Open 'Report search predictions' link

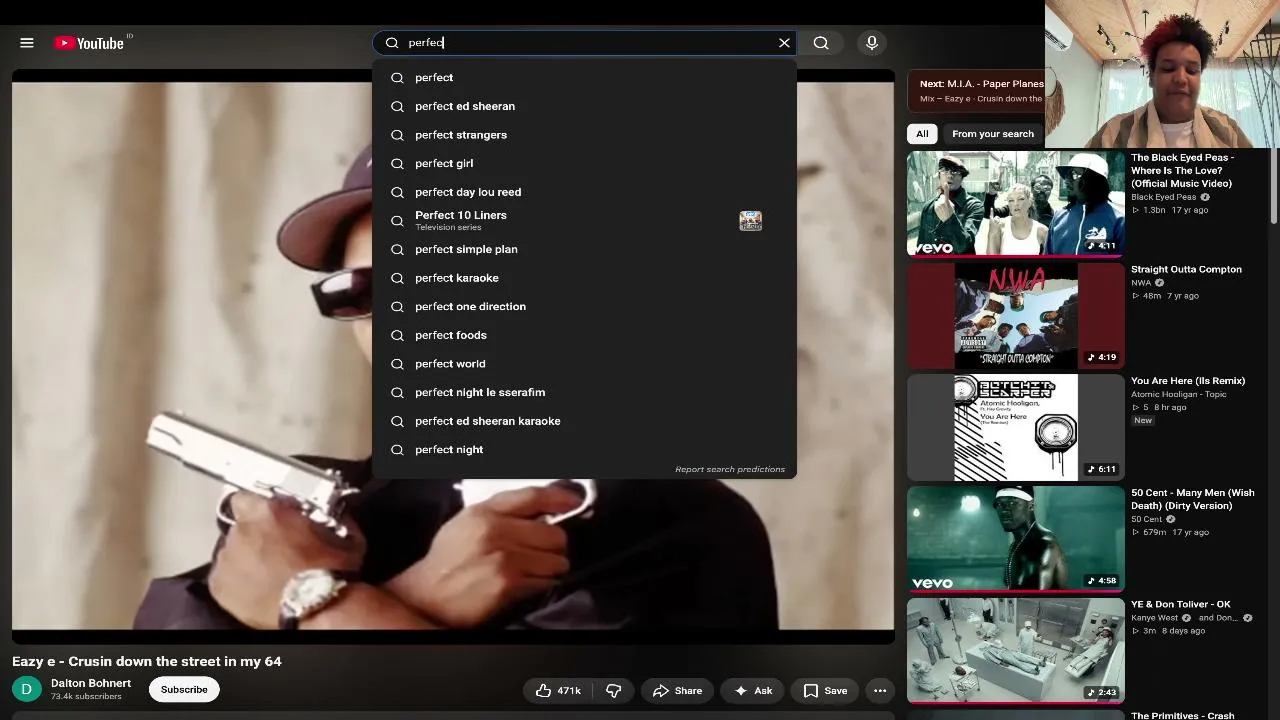coord(730,469)
